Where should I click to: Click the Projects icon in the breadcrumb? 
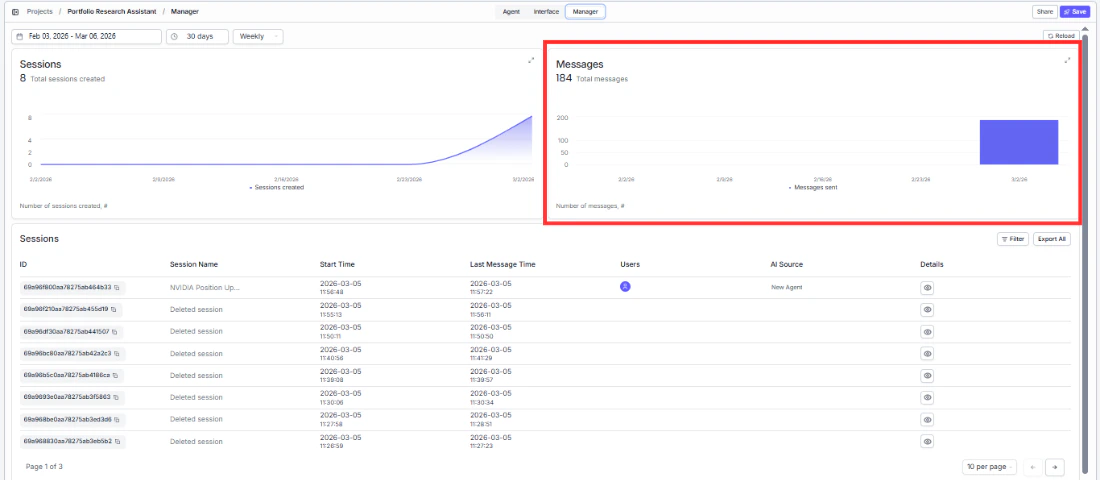pos(15,12)
